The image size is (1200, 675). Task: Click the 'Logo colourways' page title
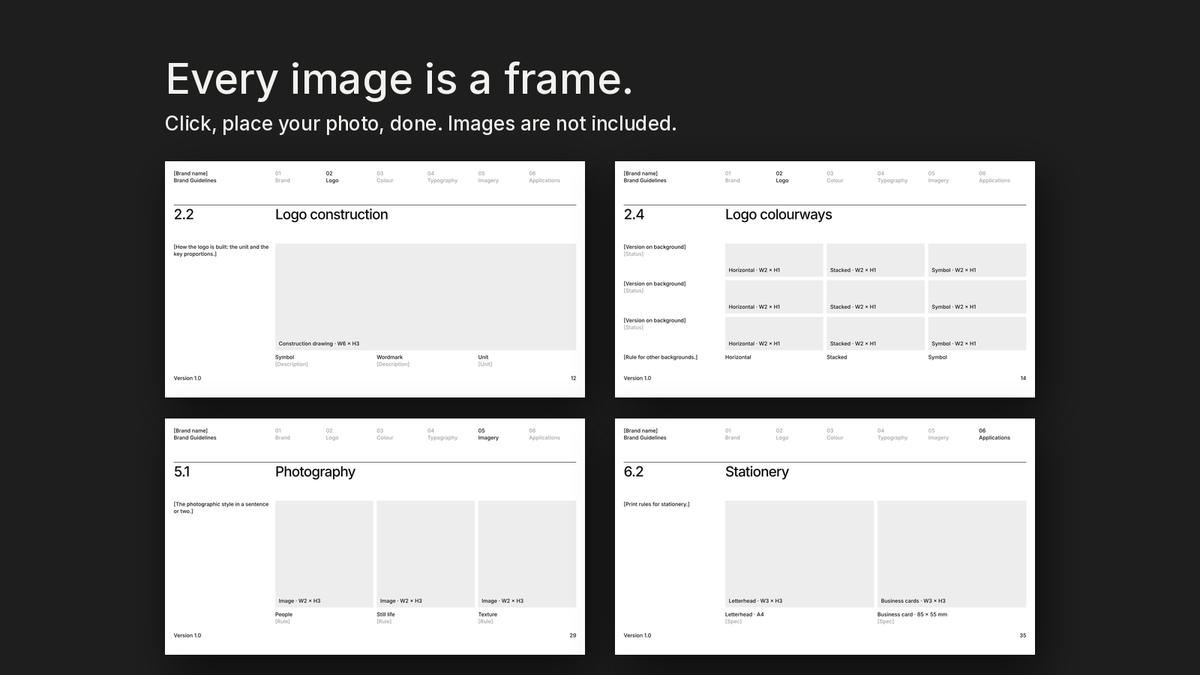point(778,215)
